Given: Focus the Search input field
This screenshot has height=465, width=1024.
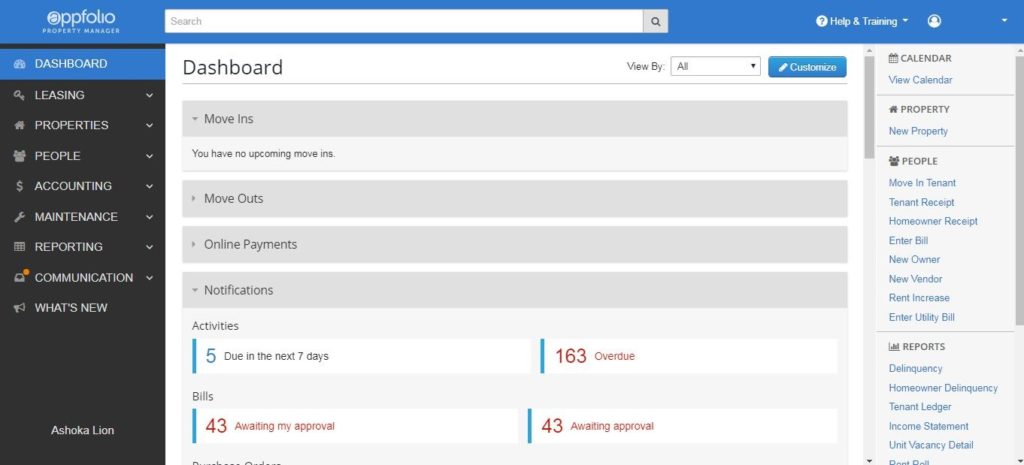Looking at the screenshot, I should (x=404, y=22).
